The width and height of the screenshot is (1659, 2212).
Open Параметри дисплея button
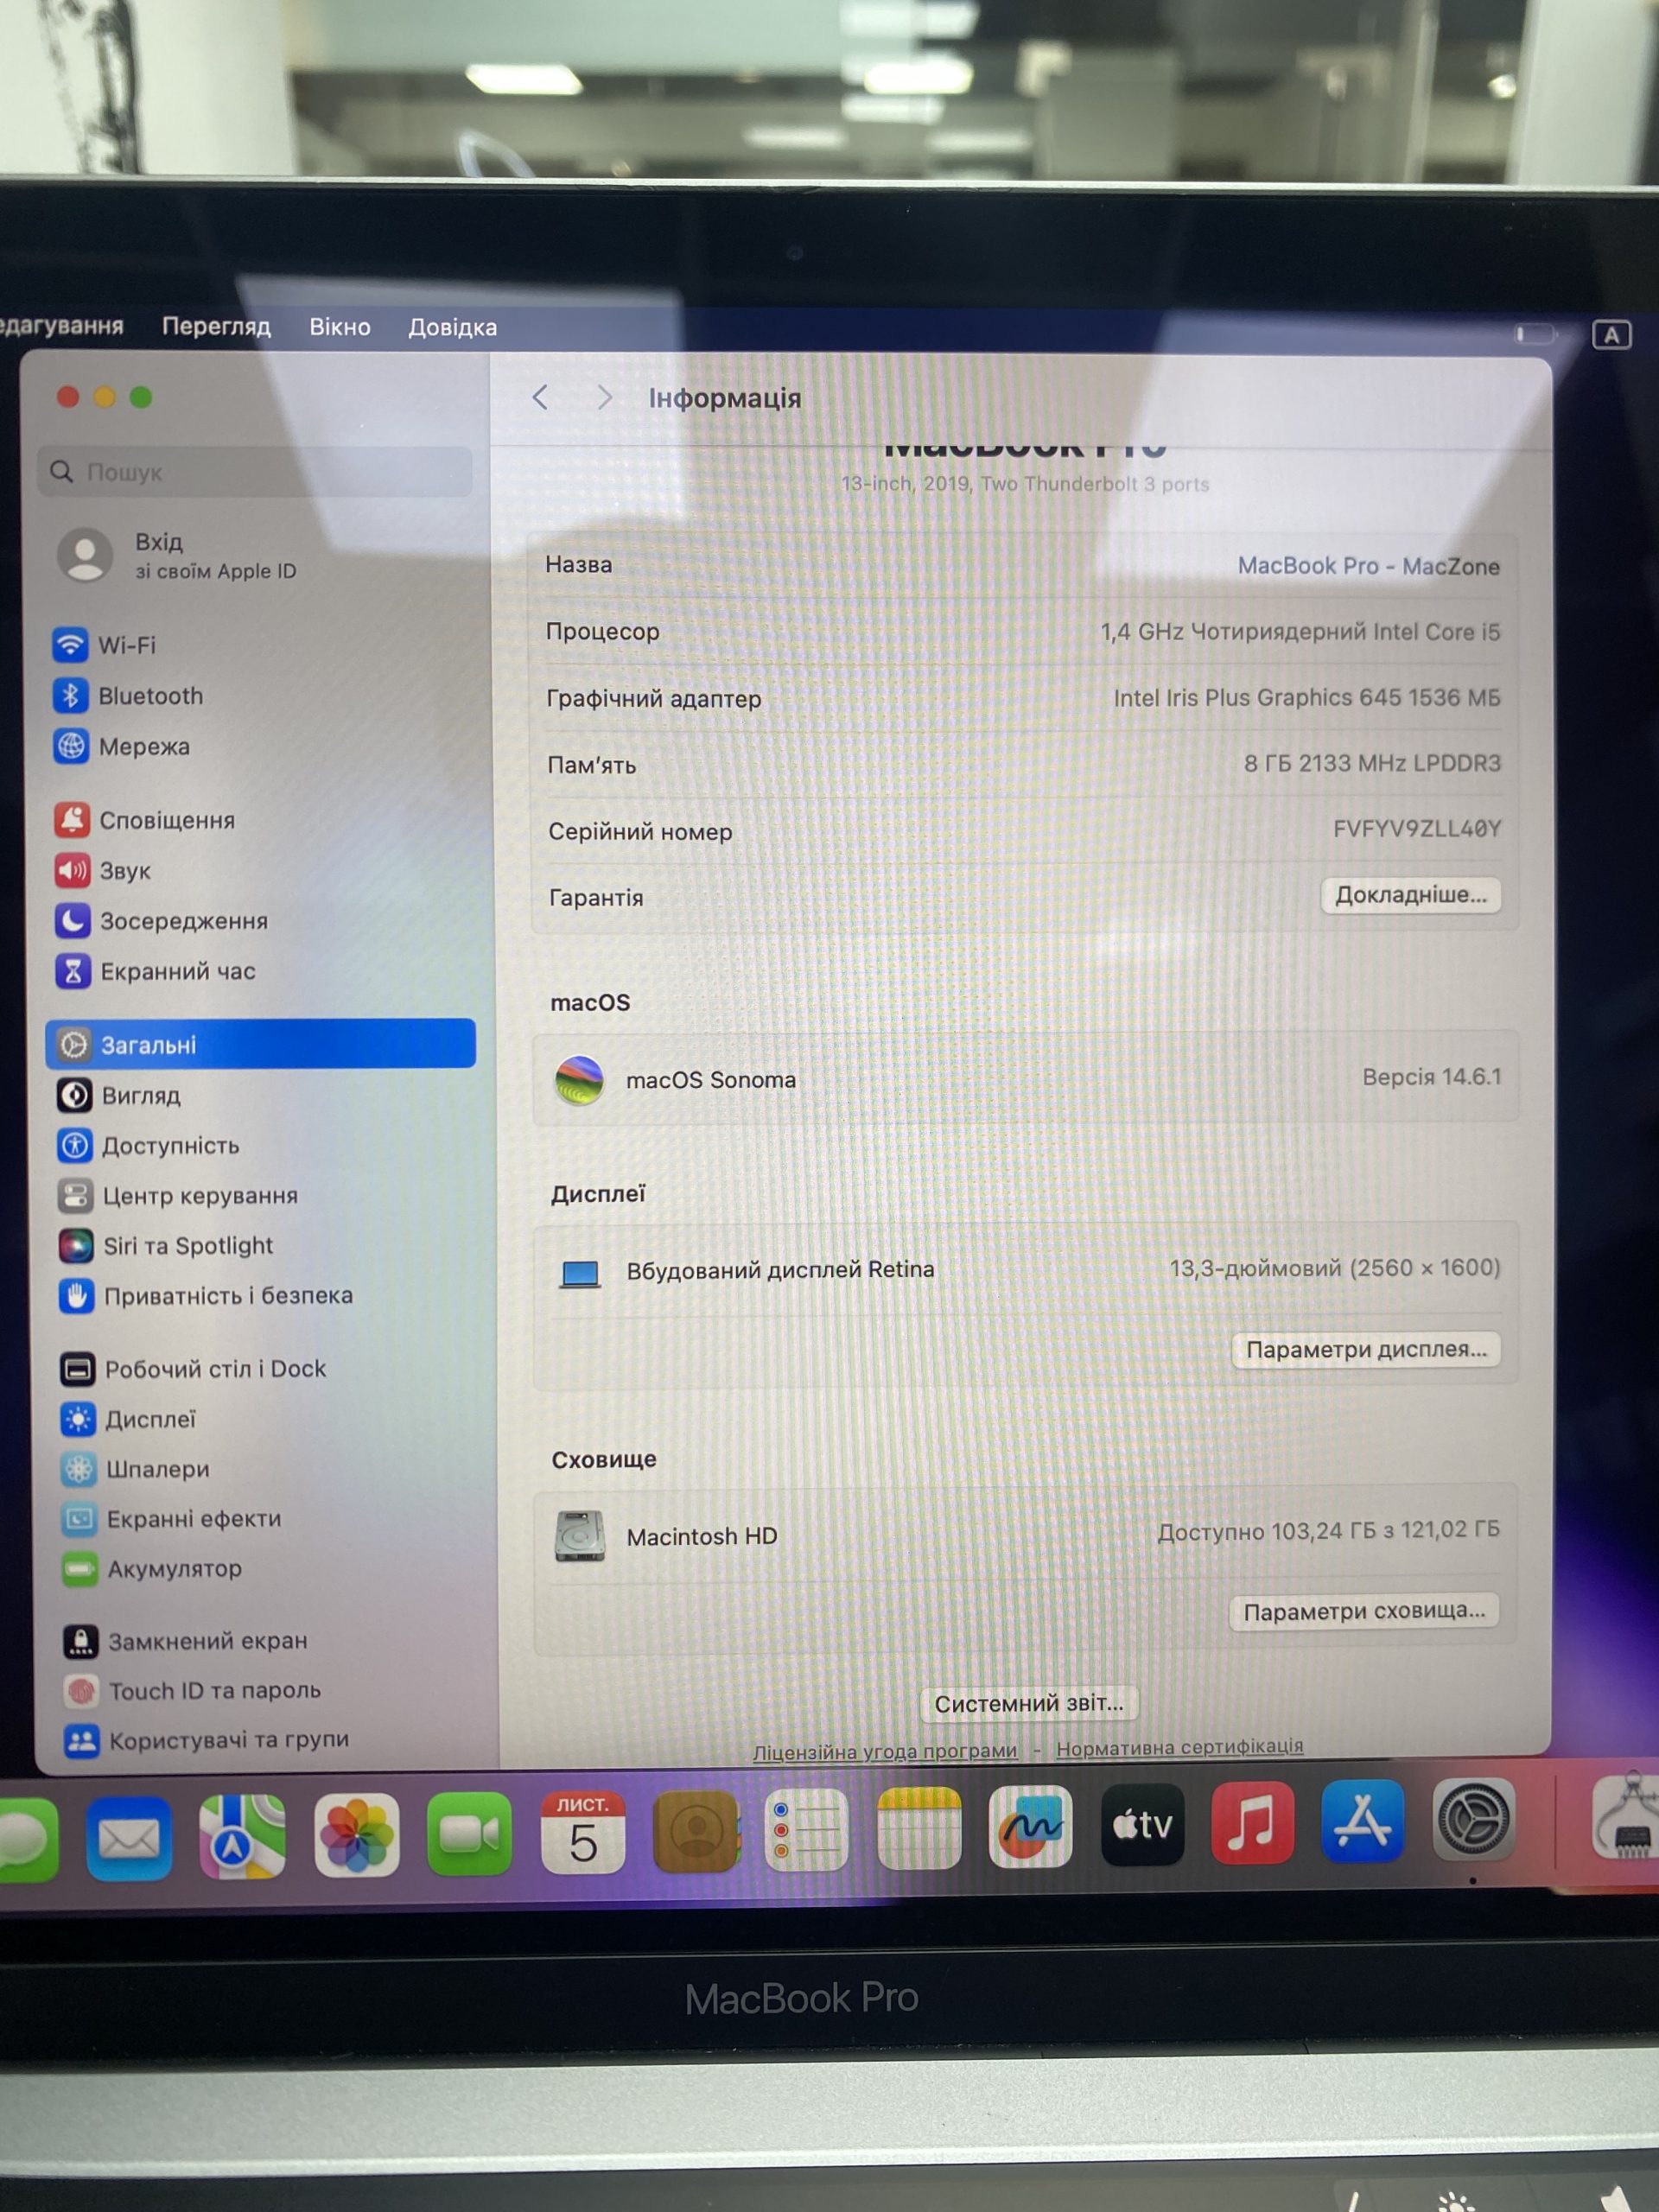pos(1366,1349)
